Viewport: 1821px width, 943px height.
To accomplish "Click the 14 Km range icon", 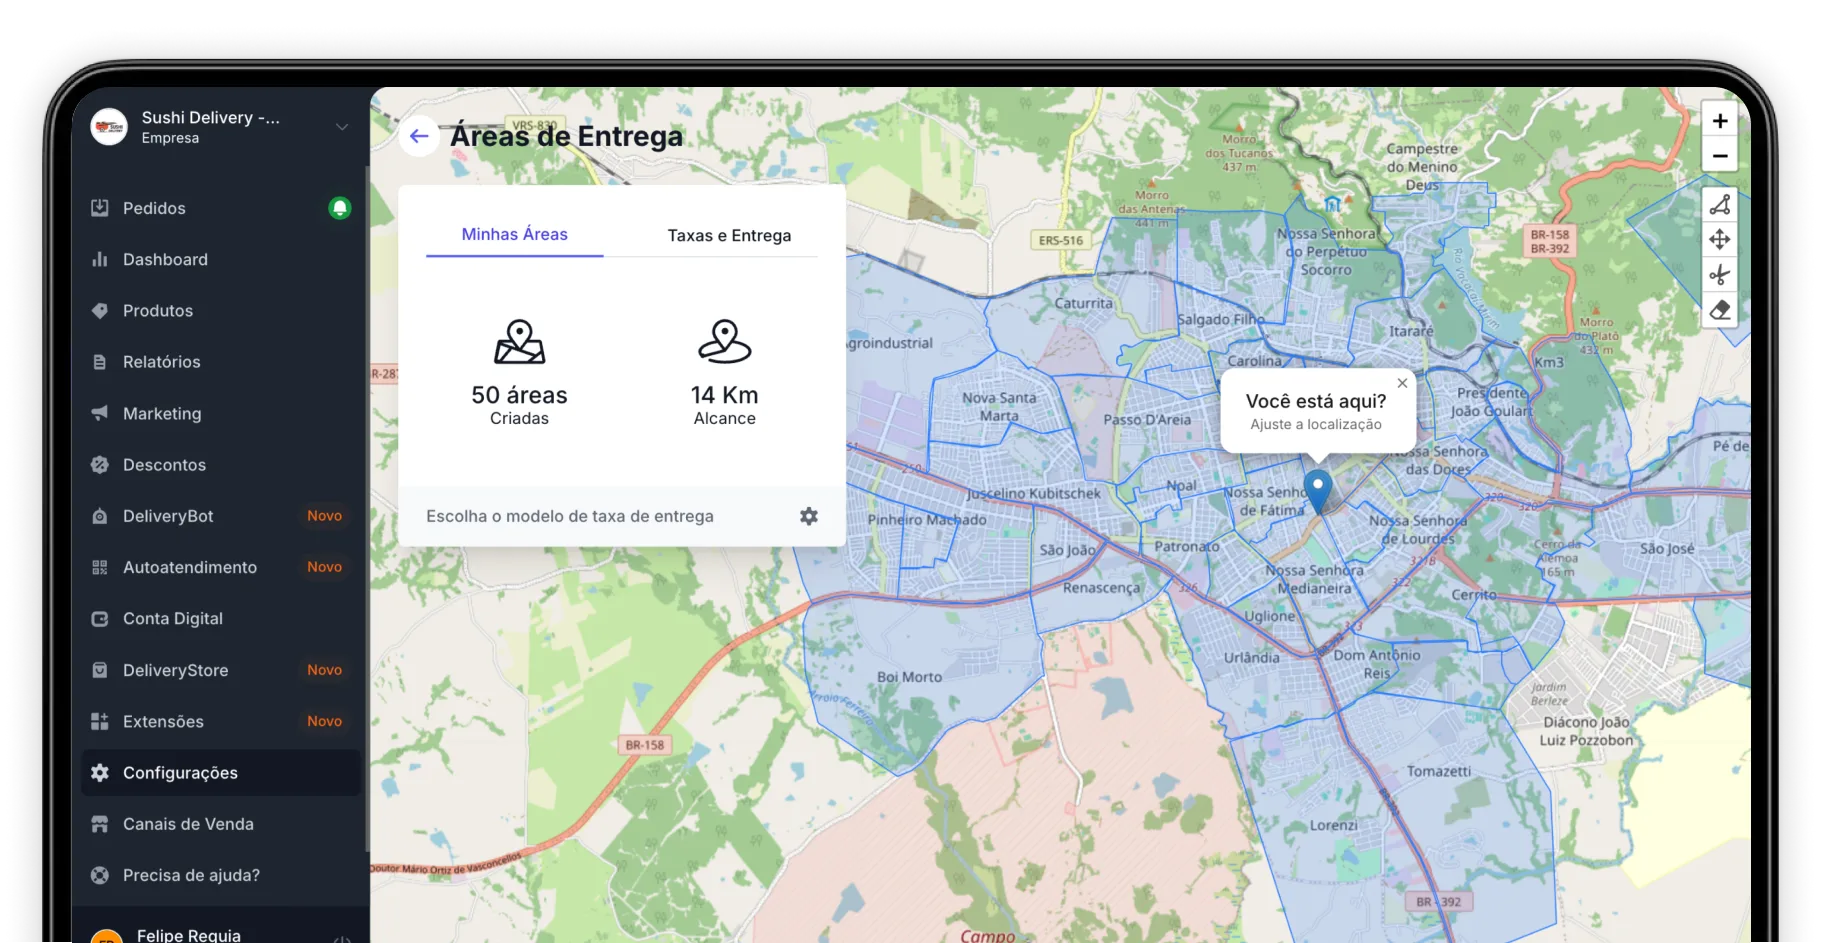I will click(x=725, y=342).
